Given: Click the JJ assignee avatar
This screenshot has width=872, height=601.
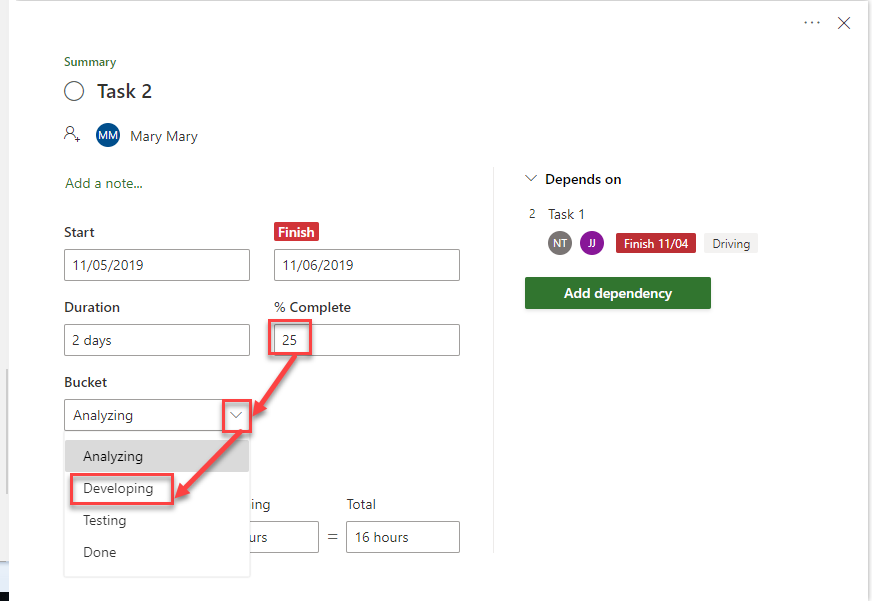Looking at the screenshot, I should [x=592, y=243].
